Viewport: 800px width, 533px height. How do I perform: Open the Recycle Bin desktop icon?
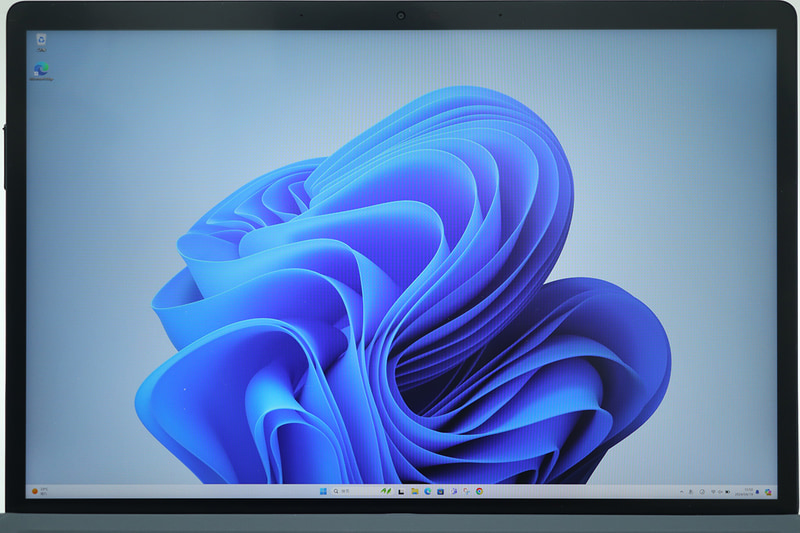pos(41,42)
